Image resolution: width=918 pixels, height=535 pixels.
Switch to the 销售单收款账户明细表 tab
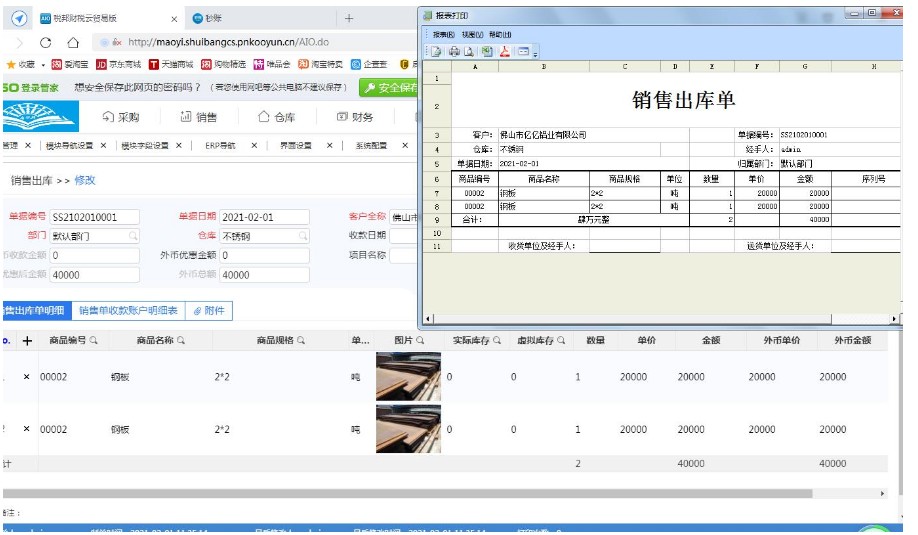pos(128,311)
